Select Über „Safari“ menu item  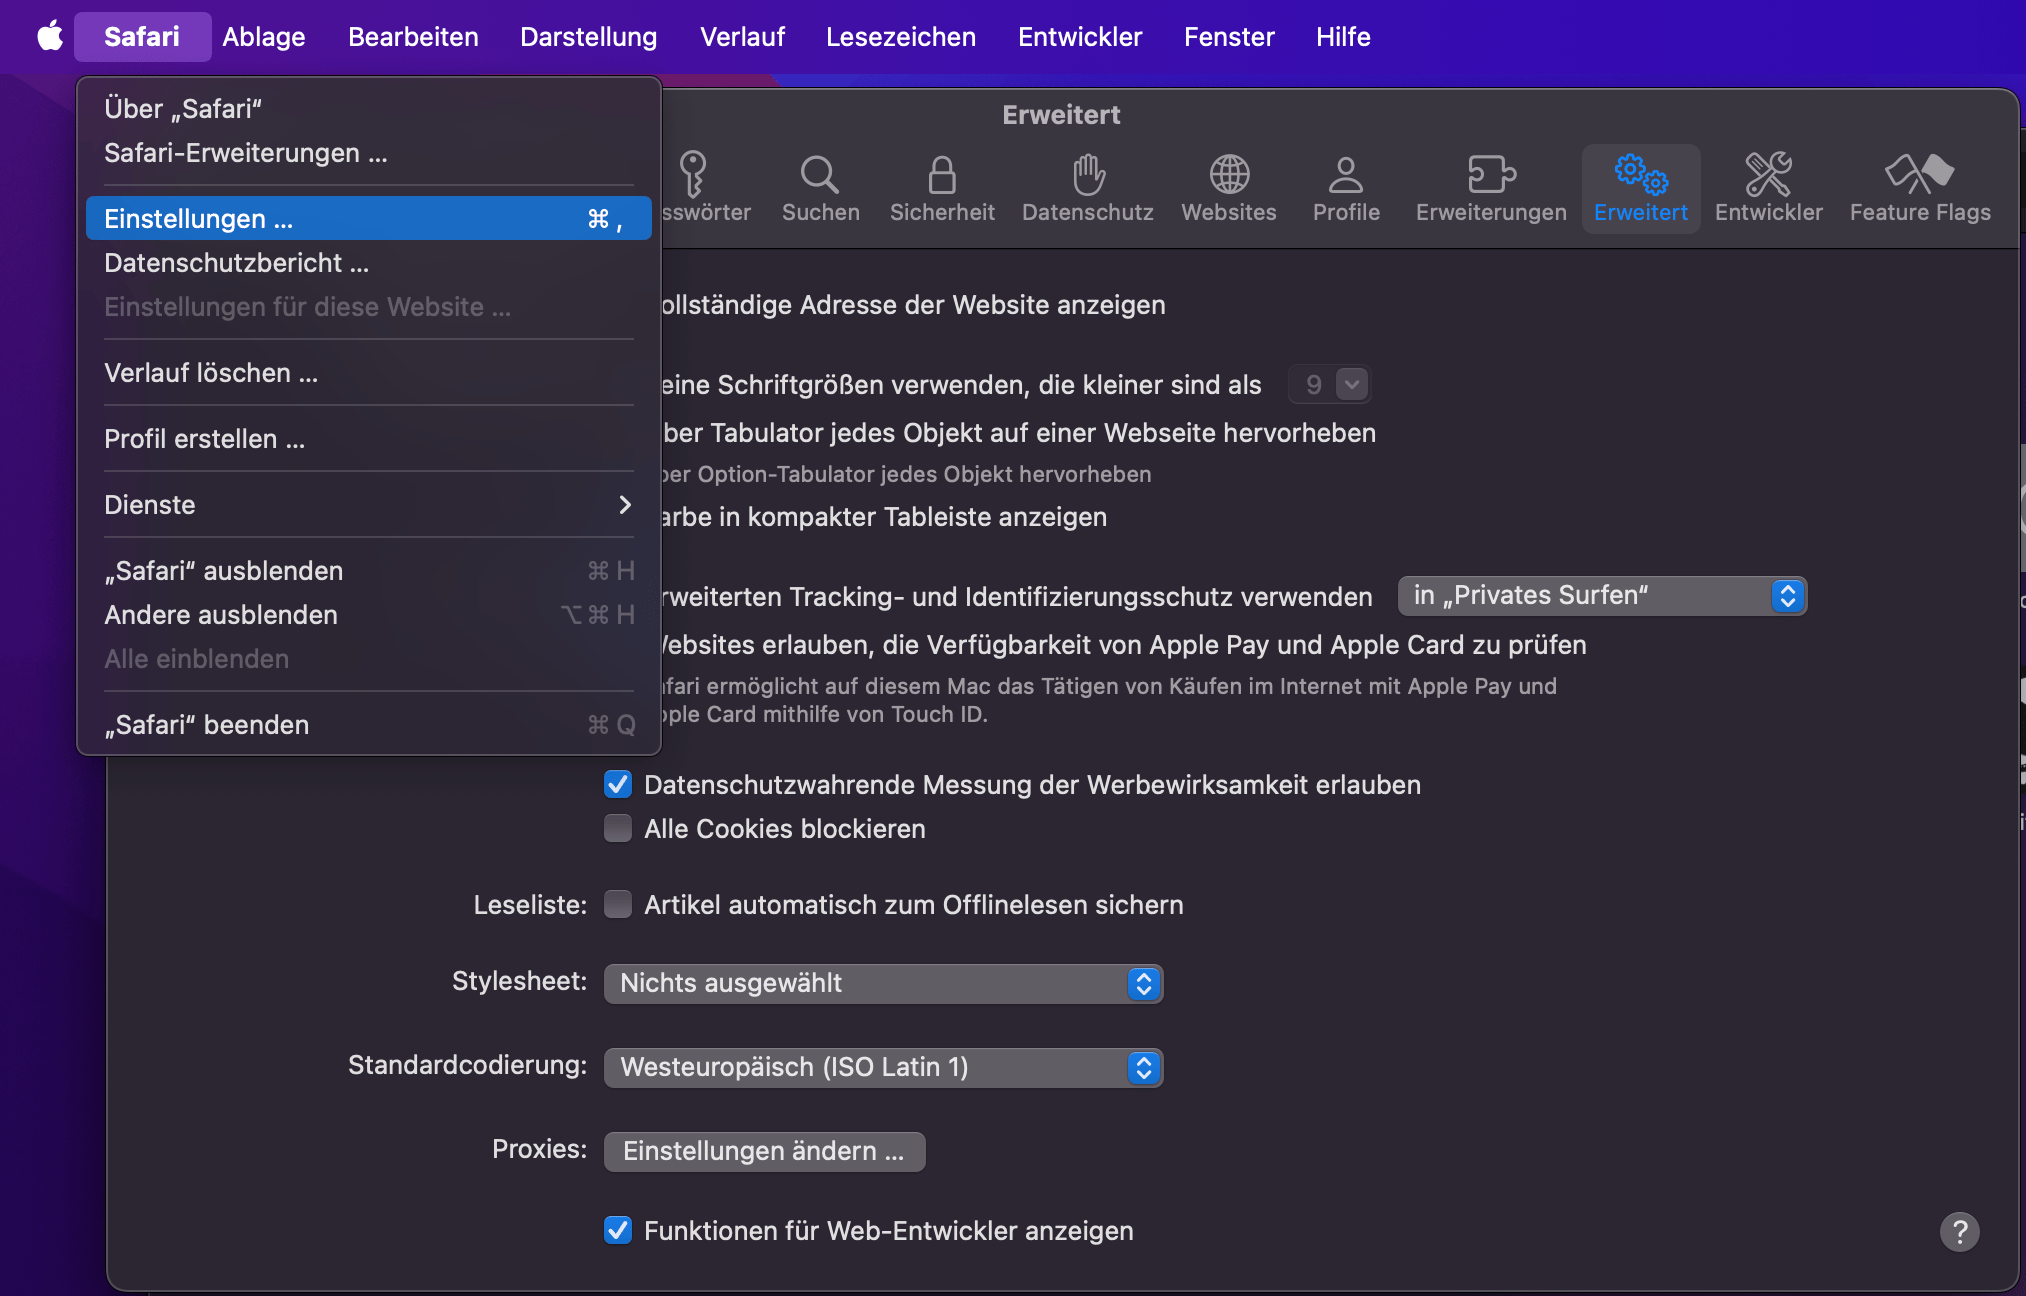tap(368, 109)
